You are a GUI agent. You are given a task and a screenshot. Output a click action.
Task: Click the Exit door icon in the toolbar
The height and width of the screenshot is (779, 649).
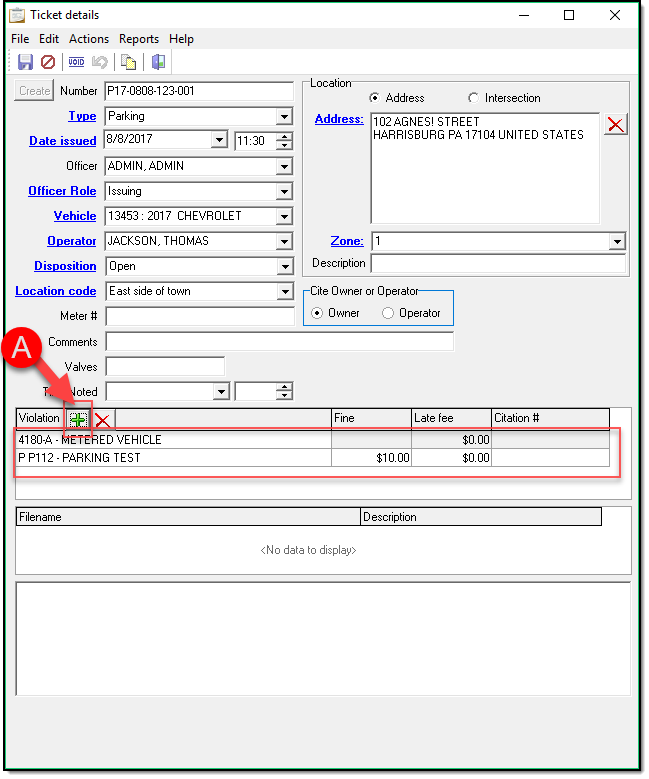tap(158, 62)
